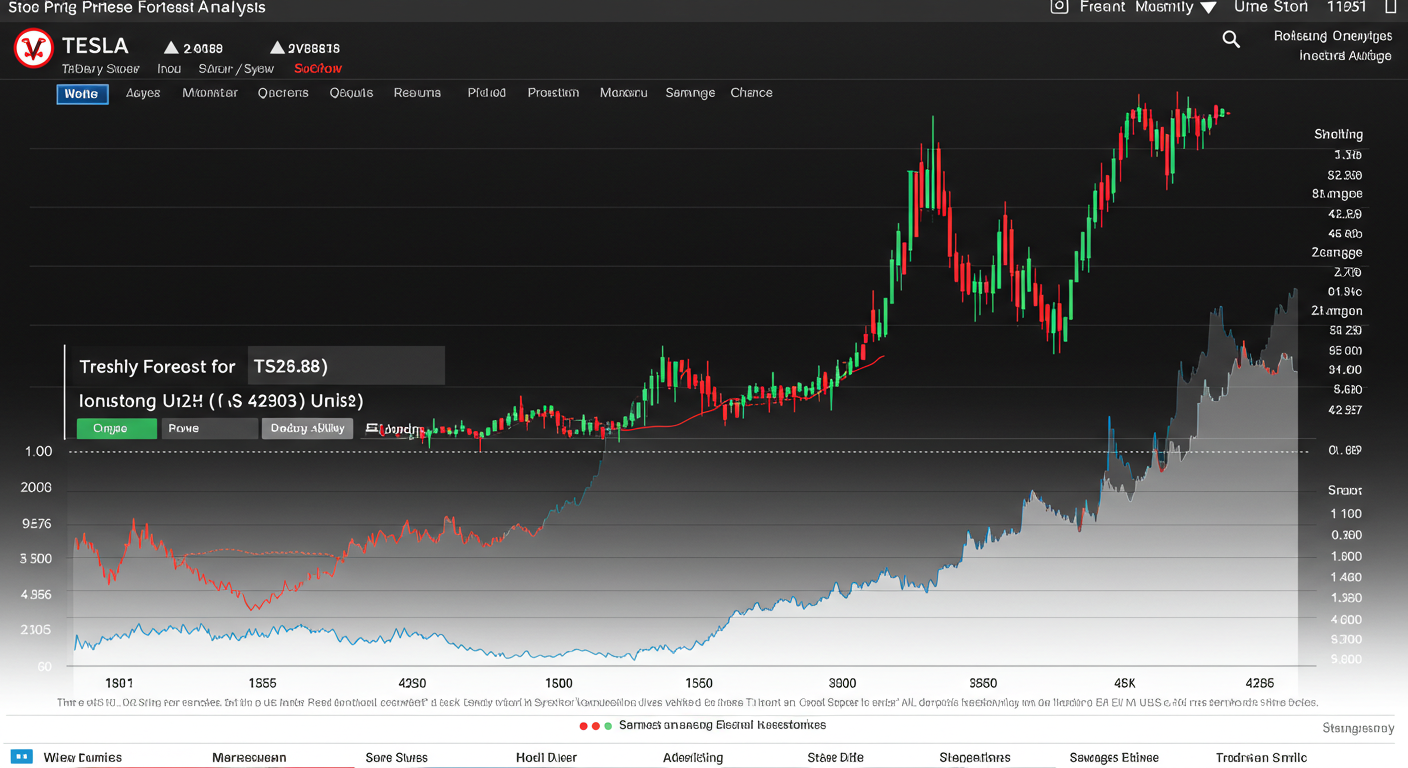Open the Stoe Dlfe bottom tab
Screen dimensions: 1408x768
[x=835, y=757]
